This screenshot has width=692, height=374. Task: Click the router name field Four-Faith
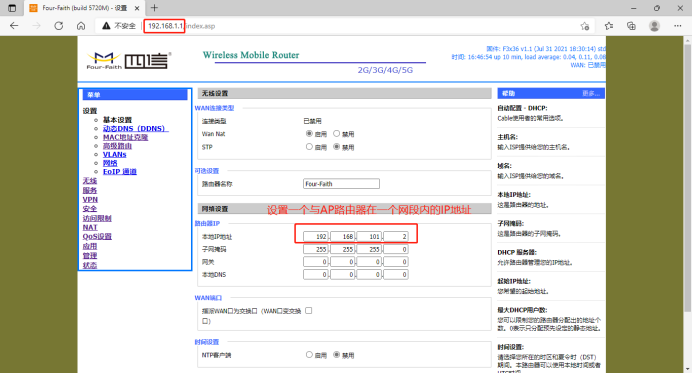(341, 184)
